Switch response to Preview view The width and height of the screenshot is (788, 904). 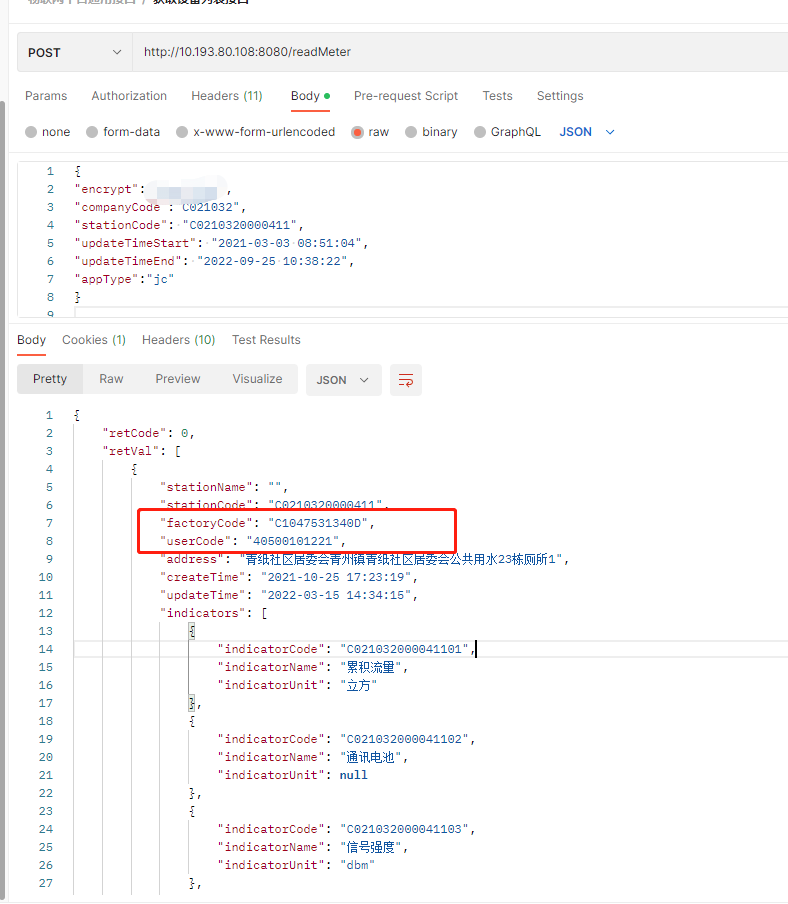(178, 379)
